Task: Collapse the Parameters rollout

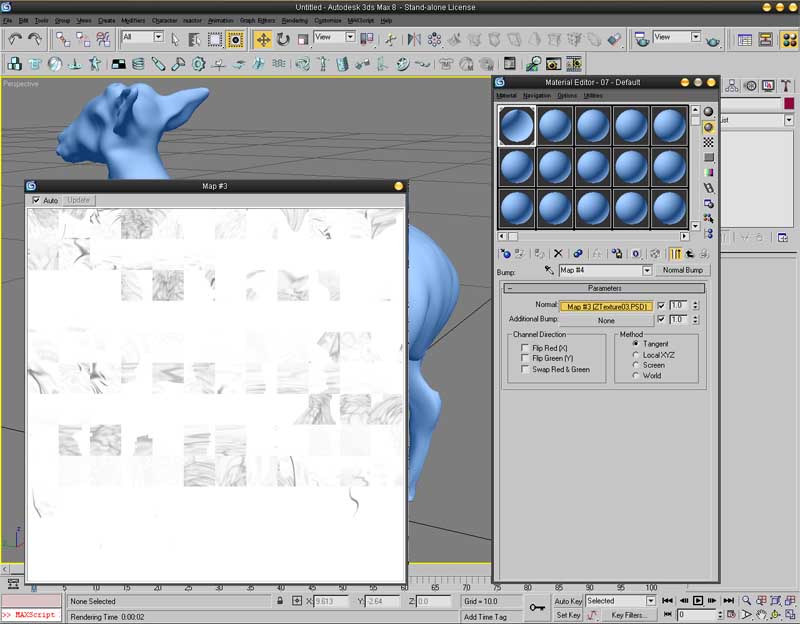Action: (x=605, y=288)
